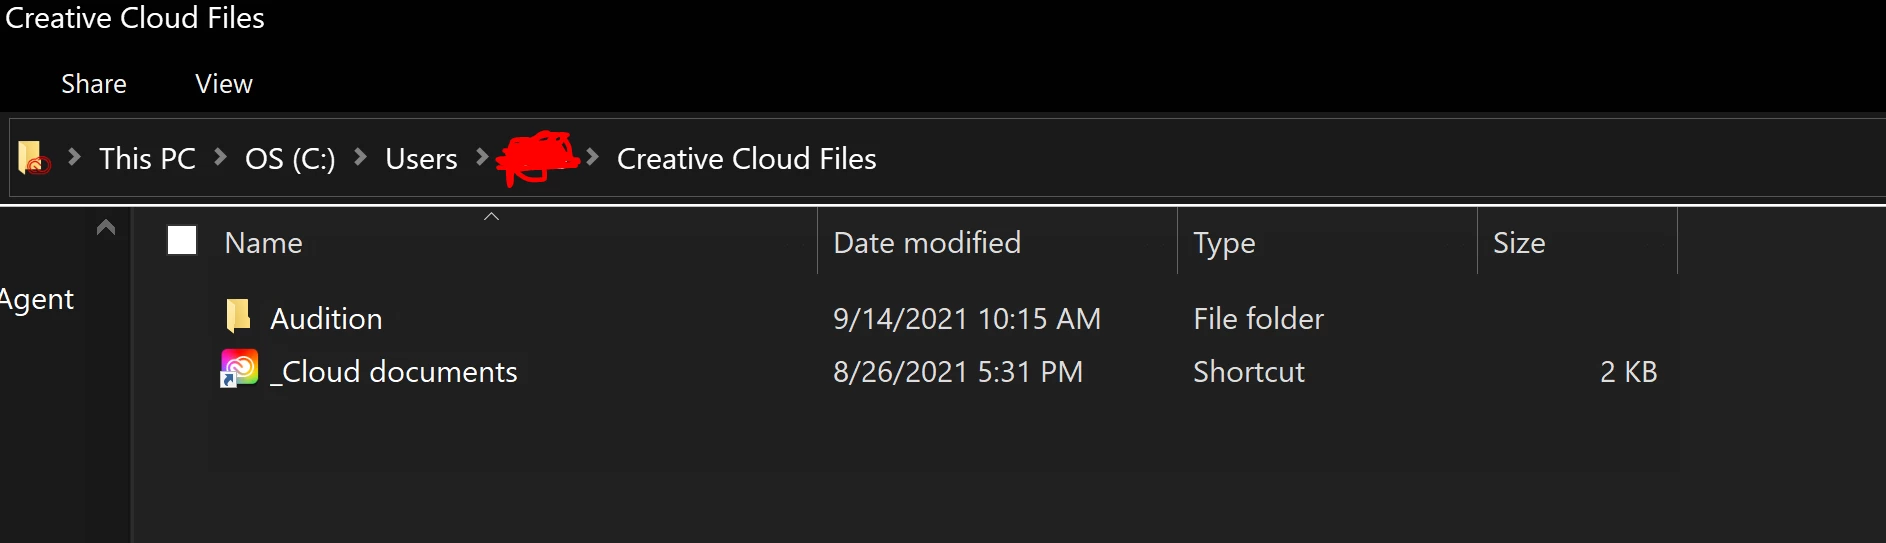This screenshot has height=543, width=1886.
Task: Go to OS (C:) in the breadcrumb
Action: [290, 158]
